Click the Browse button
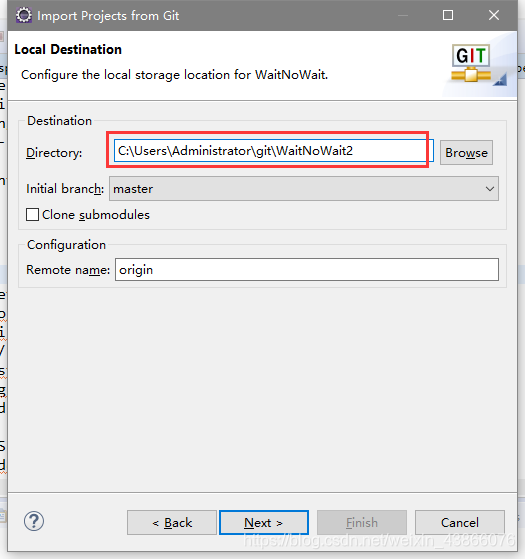The width and height of the screenshot is (525, 559). pos(466,153)
